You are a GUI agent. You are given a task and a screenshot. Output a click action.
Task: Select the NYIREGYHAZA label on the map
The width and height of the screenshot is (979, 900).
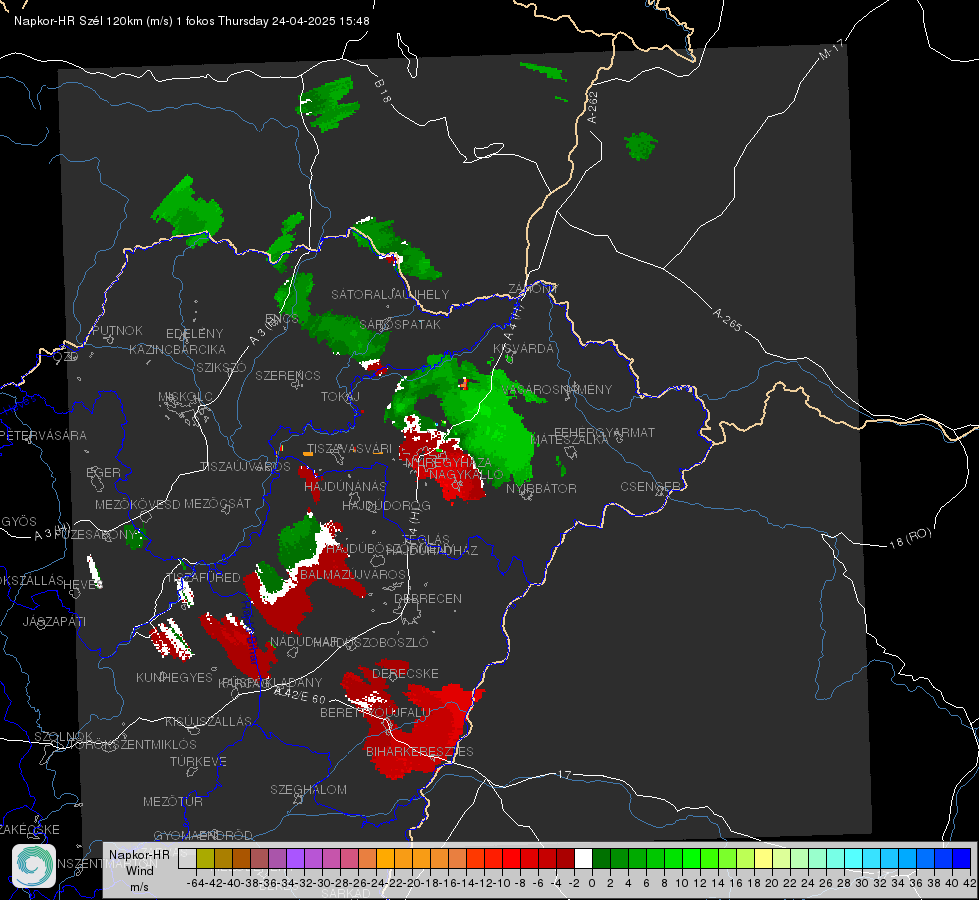pyautogui.click(x=449, y=463)
